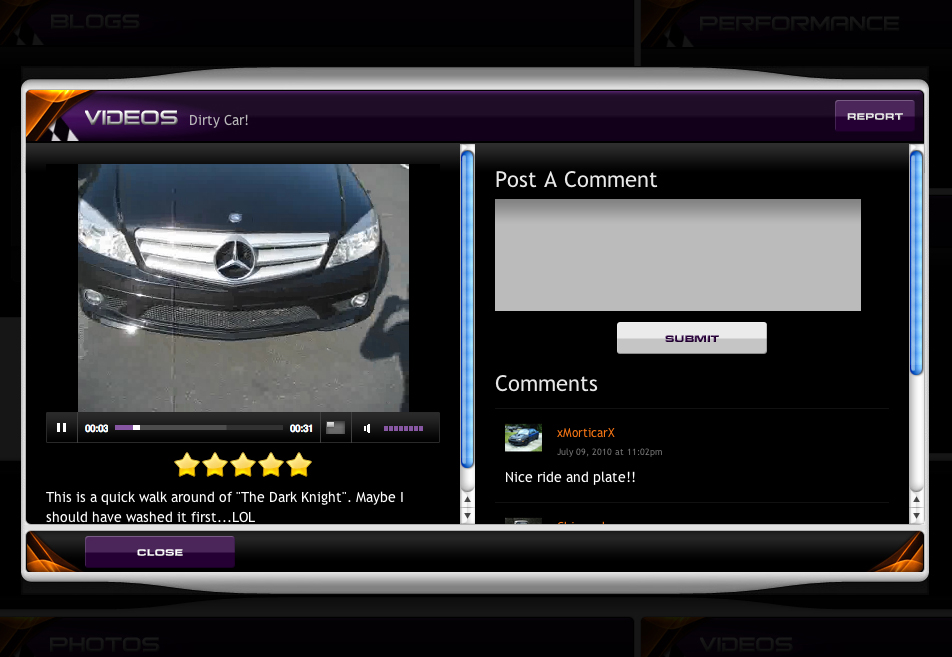The height and width of the screenshot is (657, 952).
Task: Rate video with the fourth star
Action: click(x=271, y=465)
